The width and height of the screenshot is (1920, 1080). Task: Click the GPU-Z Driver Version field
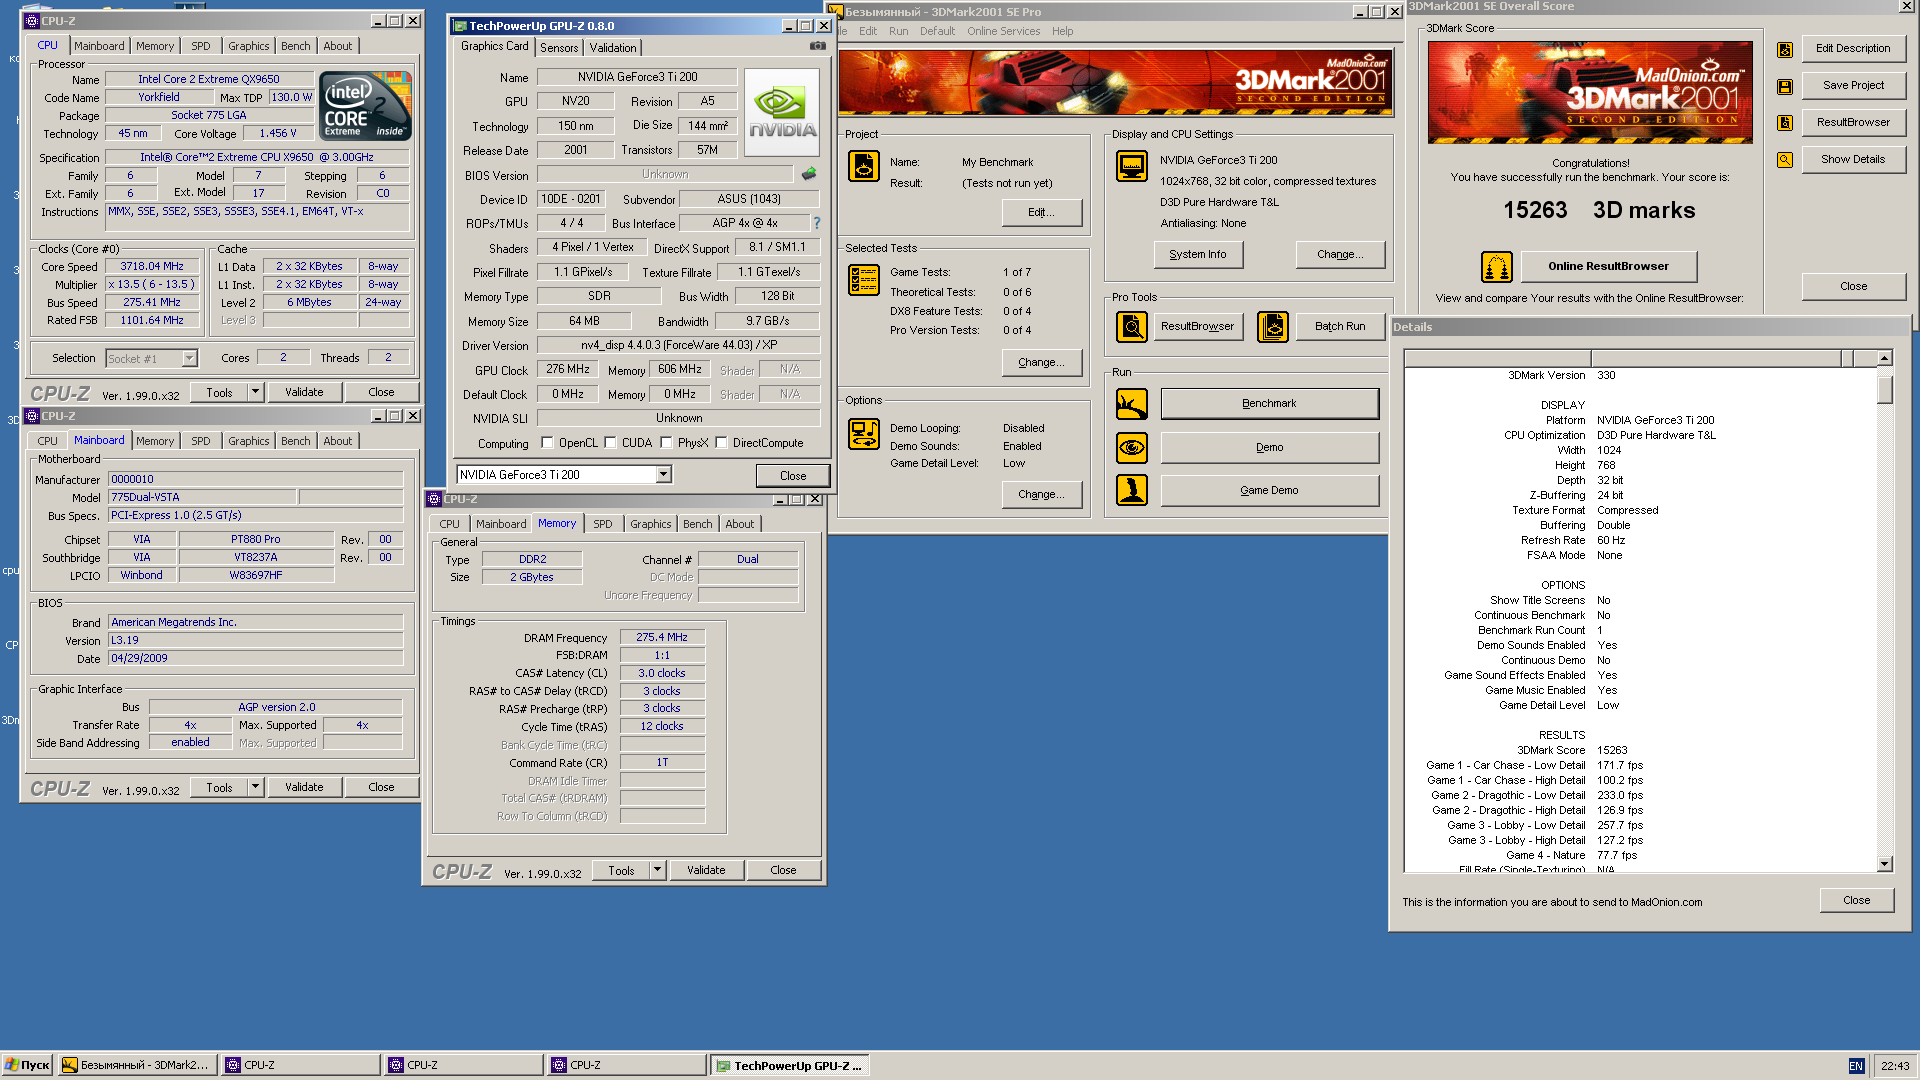[x=679, y=345]
